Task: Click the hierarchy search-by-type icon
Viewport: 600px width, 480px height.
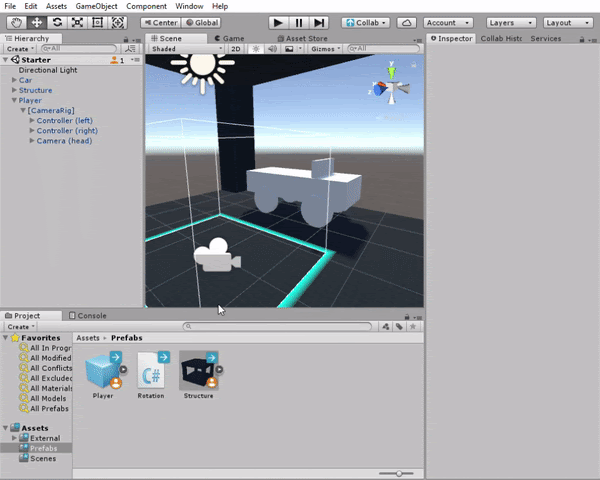Action: coord(130,49)
